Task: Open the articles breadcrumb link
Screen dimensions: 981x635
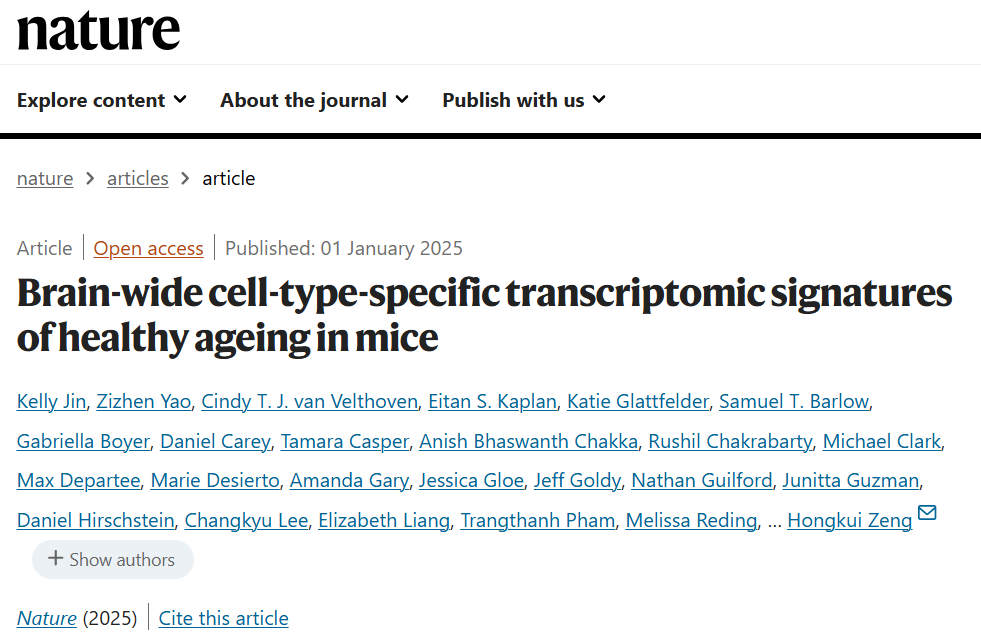Action: point(138,178)
